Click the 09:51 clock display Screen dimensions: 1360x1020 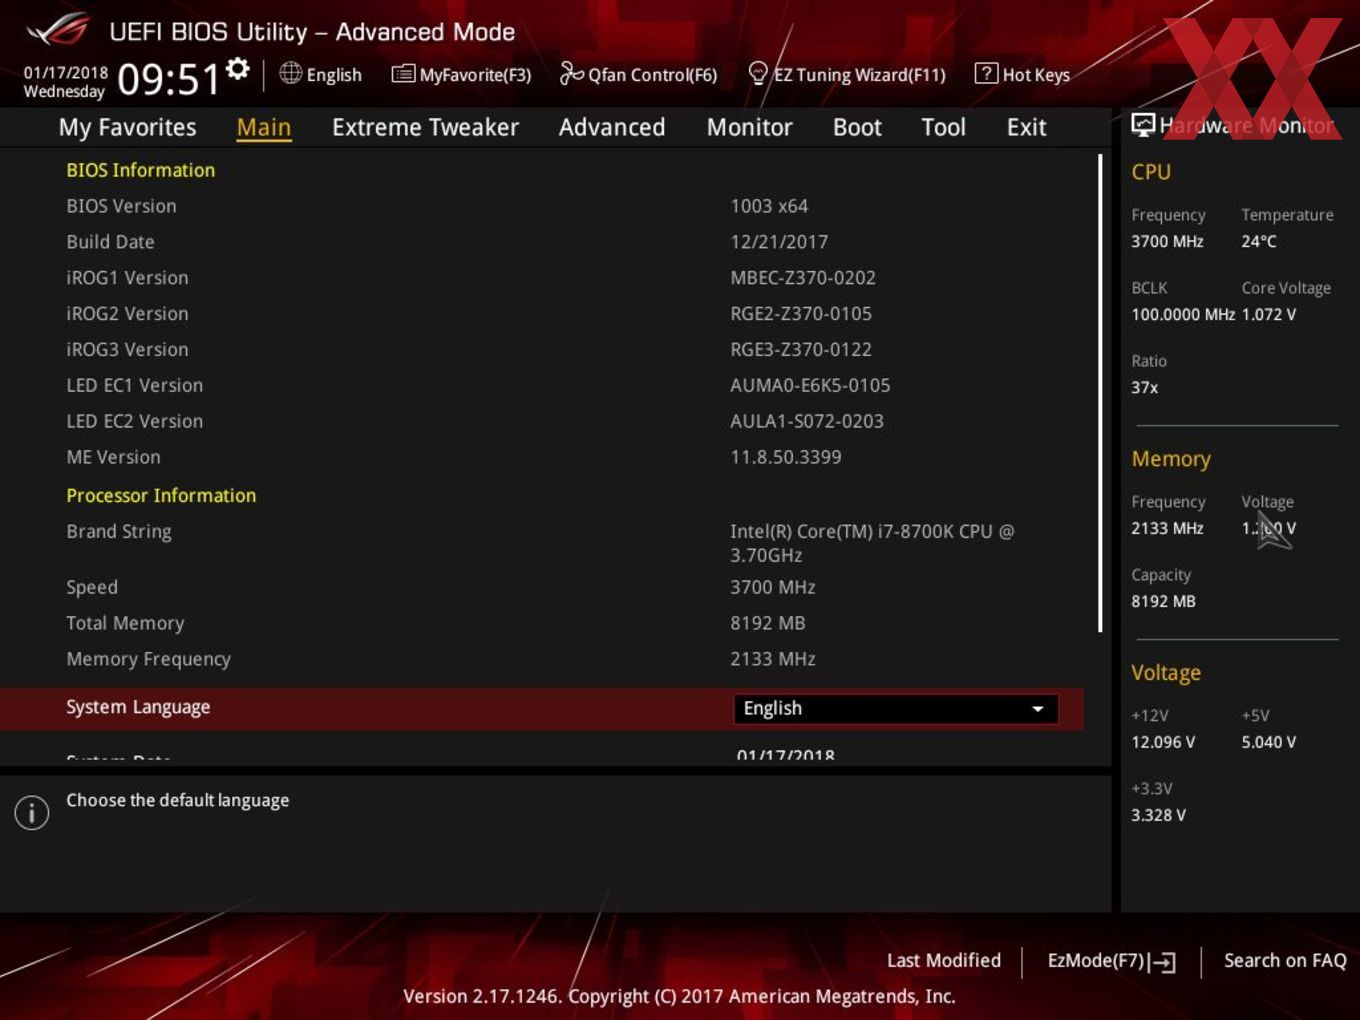click(x=168, y=79)
